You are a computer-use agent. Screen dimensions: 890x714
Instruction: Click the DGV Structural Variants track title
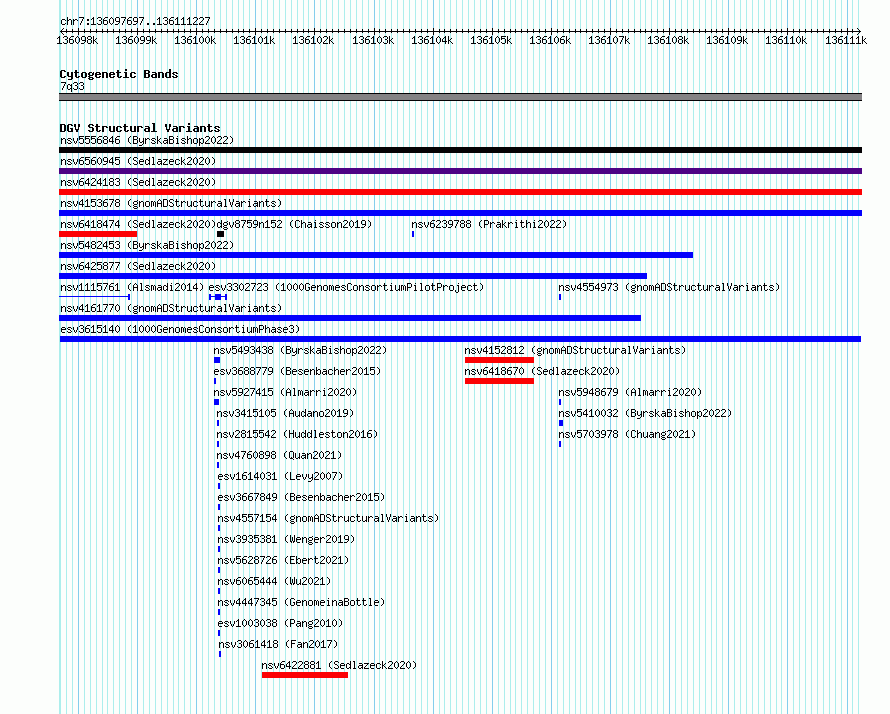(x=140, y=128)
